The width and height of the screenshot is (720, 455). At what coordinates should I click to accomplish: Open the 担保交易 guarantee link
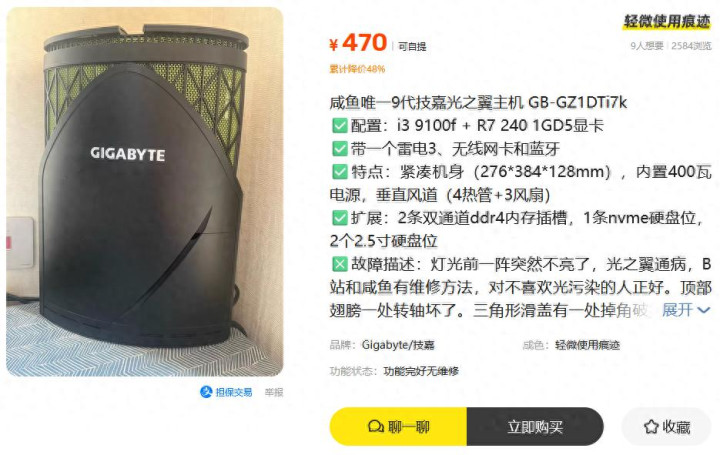pyautogui.click(x=226, y=392)
